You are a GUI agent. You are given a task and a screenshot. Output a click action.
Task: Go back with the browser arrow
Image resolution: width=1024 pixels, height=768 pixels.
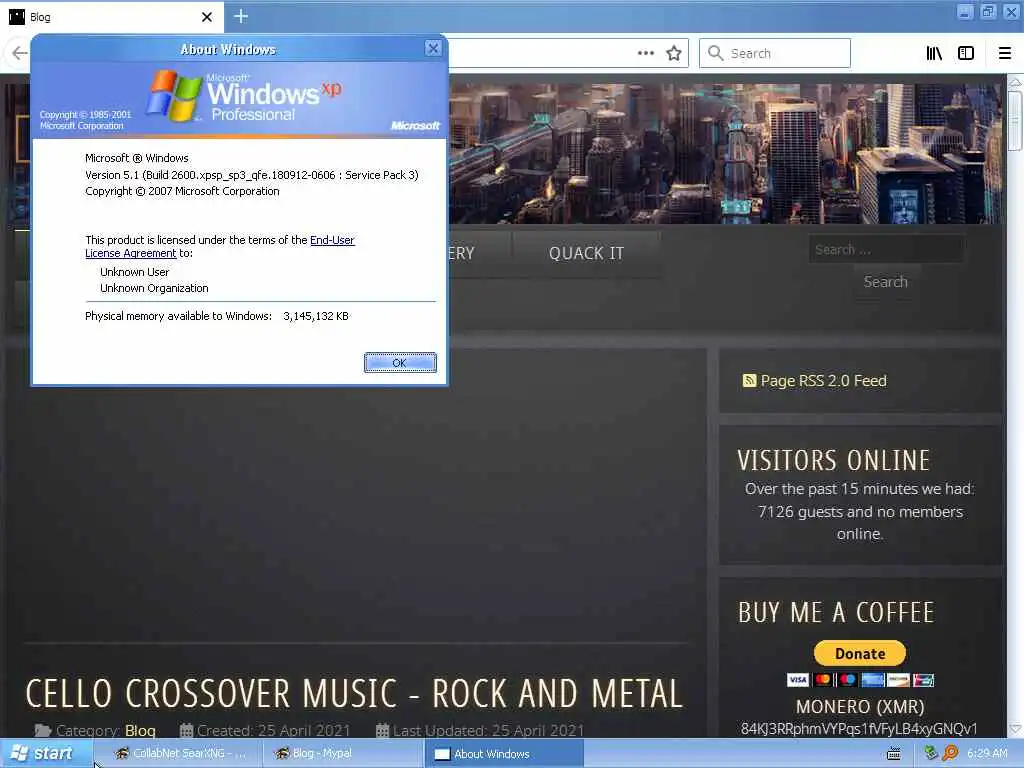[x=20, y=53]
